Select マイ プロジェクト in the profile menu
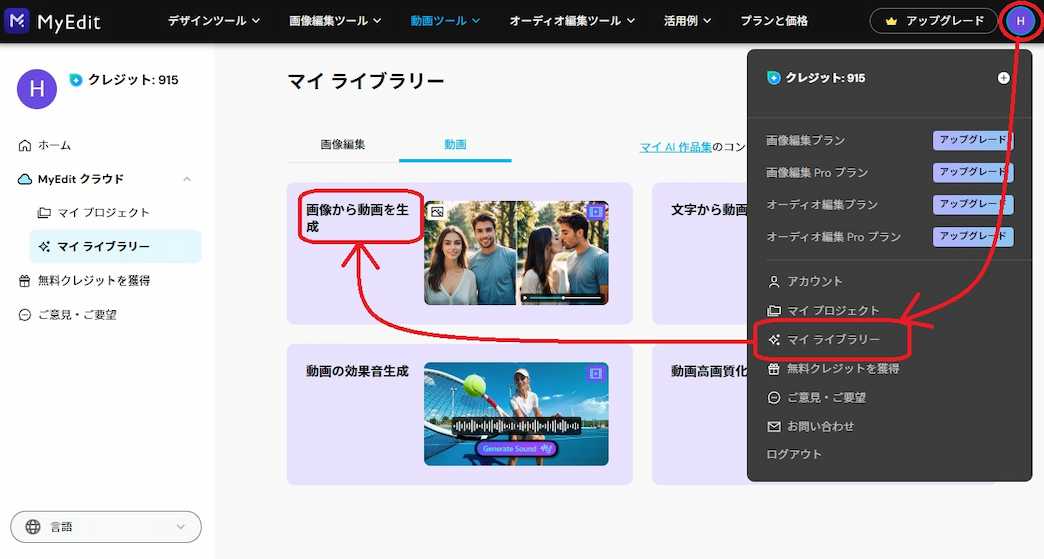This screenshot has height=559, width=1044. [834, 311]
